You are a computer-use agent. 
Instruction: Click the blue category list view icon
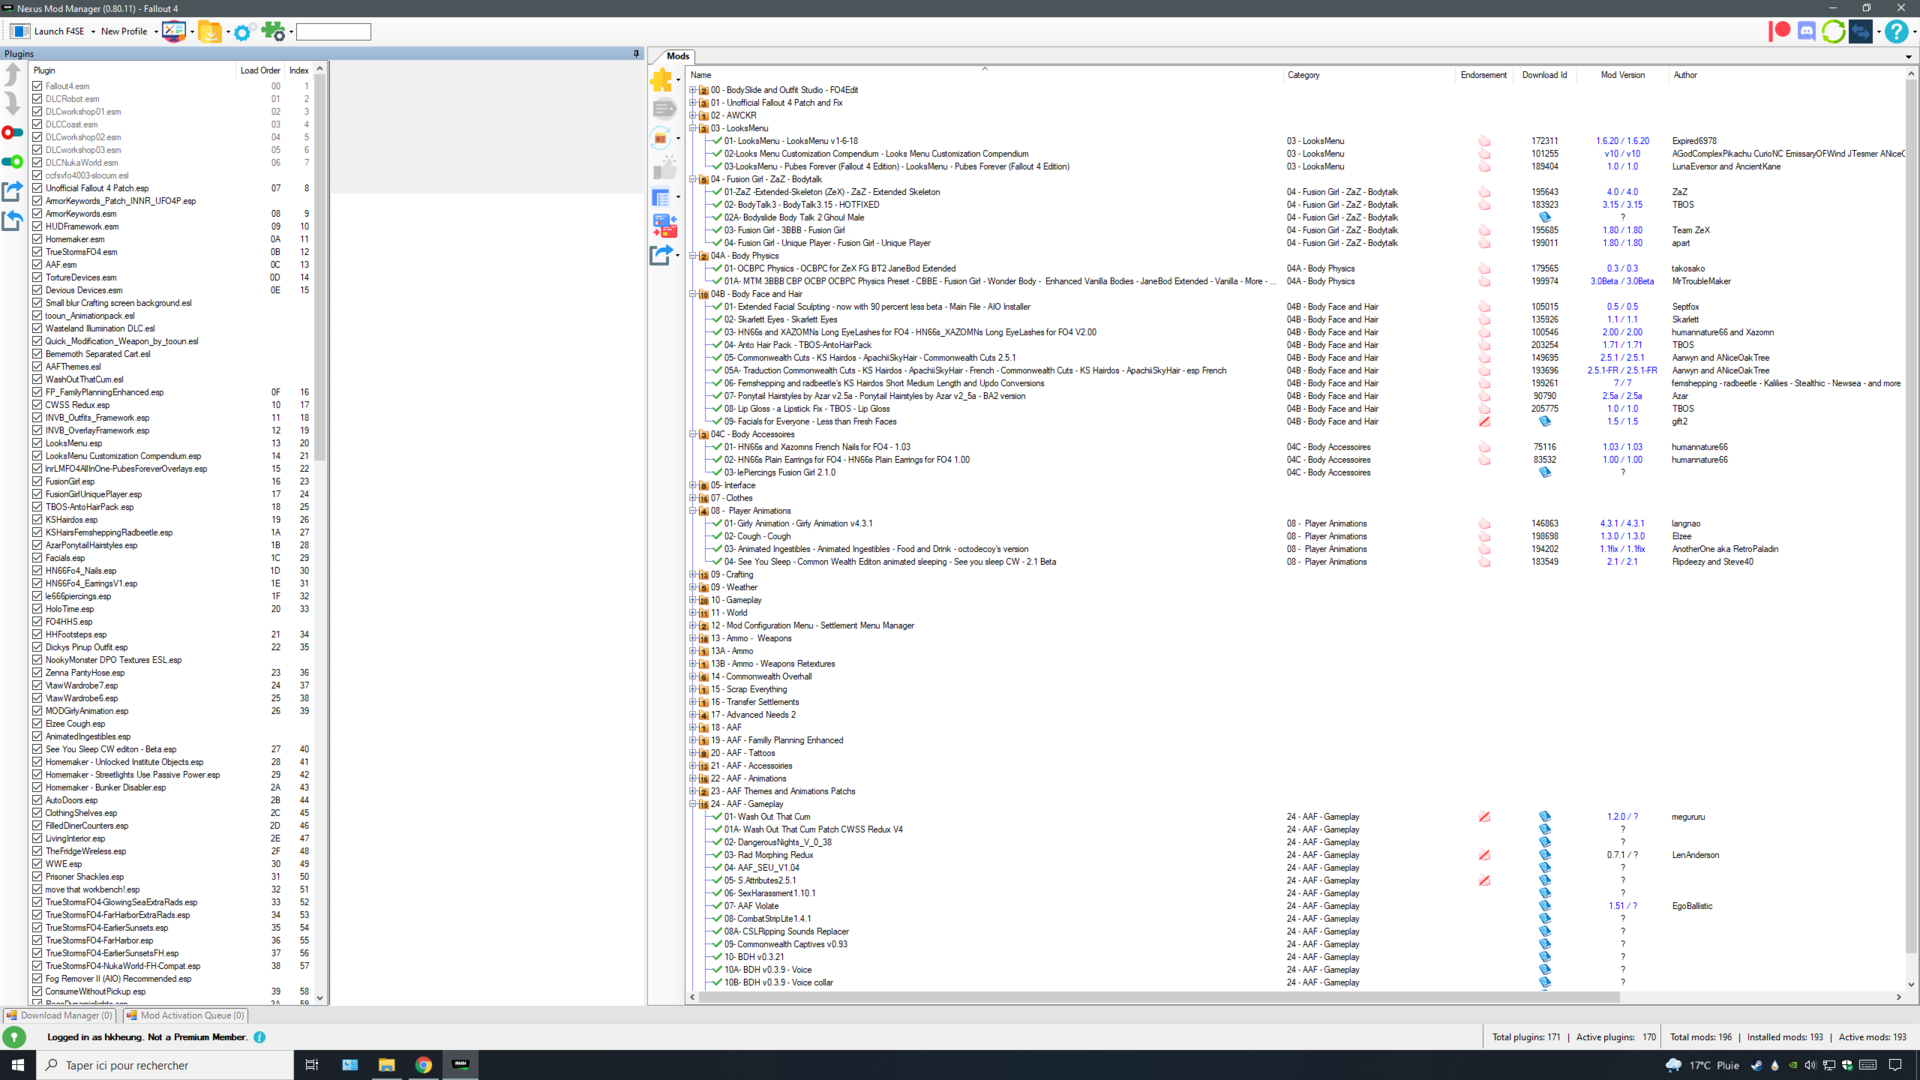(x=661, y=197)
